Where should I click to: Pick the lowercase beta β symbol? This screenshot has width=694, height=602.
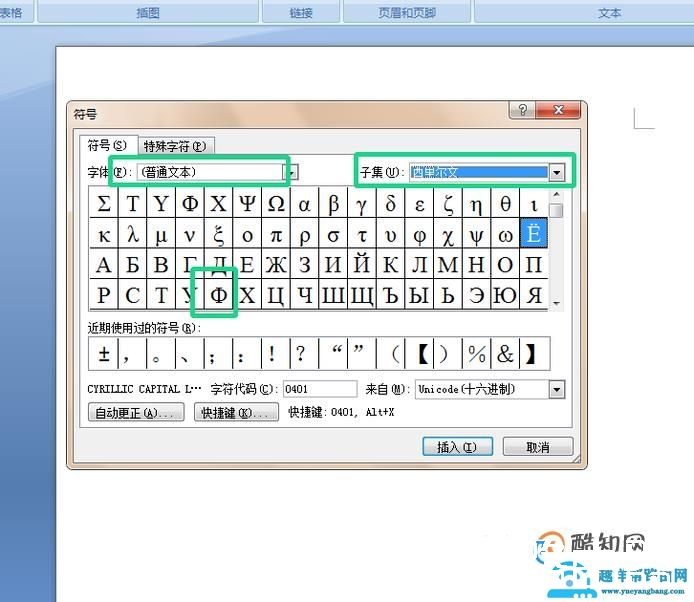(334, 203)
